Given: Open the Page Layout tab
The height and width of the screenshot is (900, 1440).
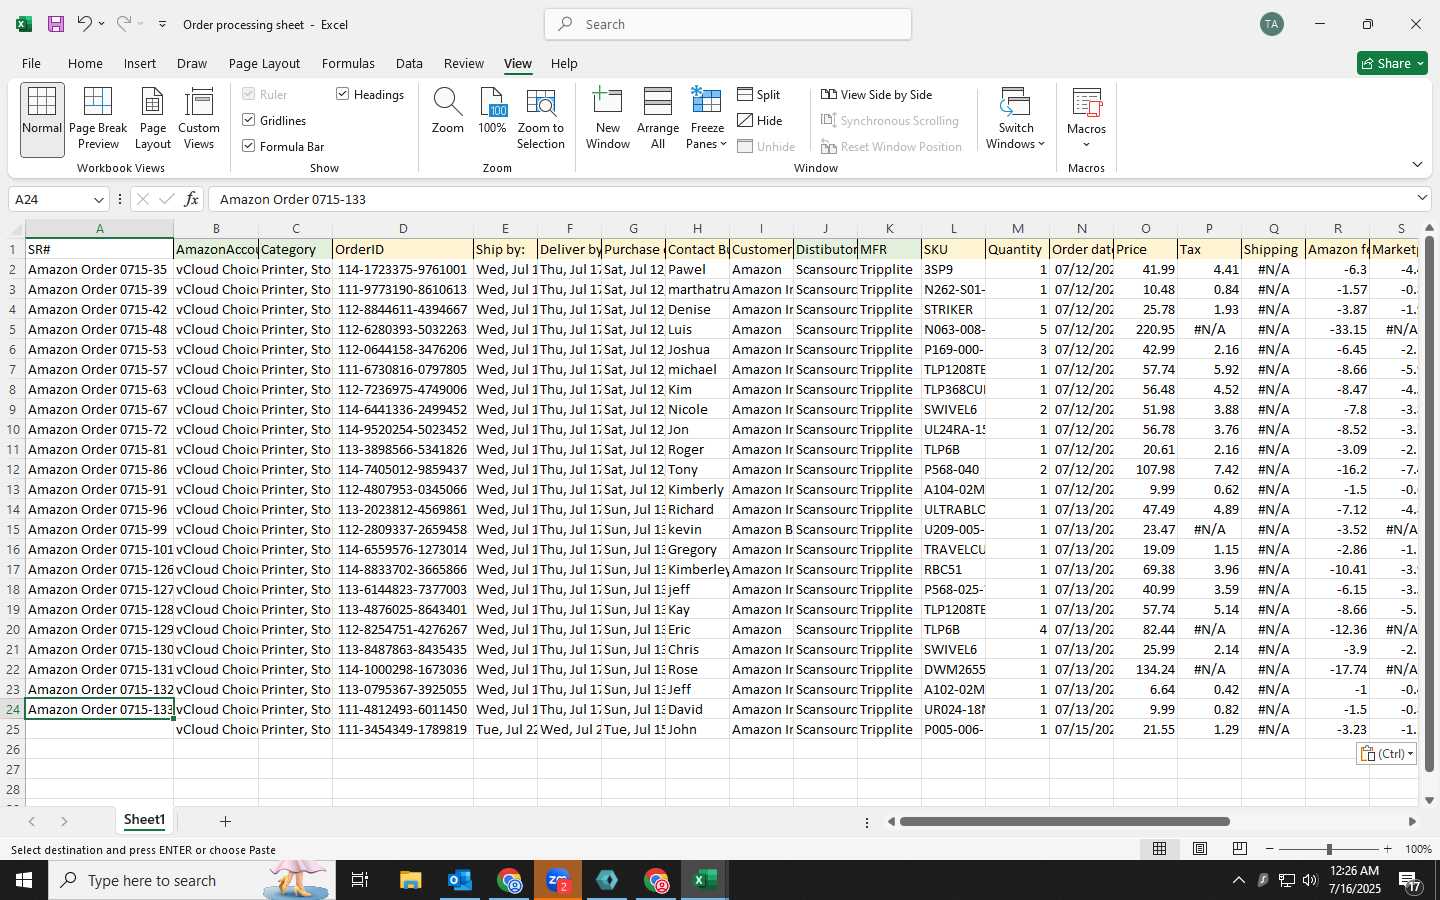Looking at the screenshot, I should click(x=264, y=63).
